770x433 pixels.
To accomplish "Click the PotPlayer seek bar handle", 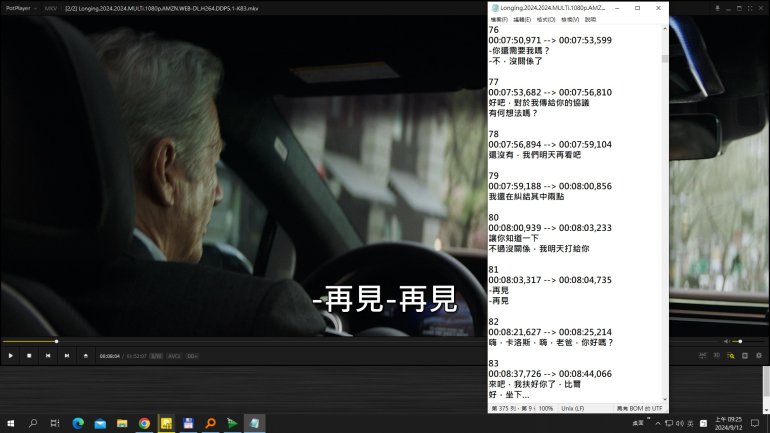I will point(56,341).
